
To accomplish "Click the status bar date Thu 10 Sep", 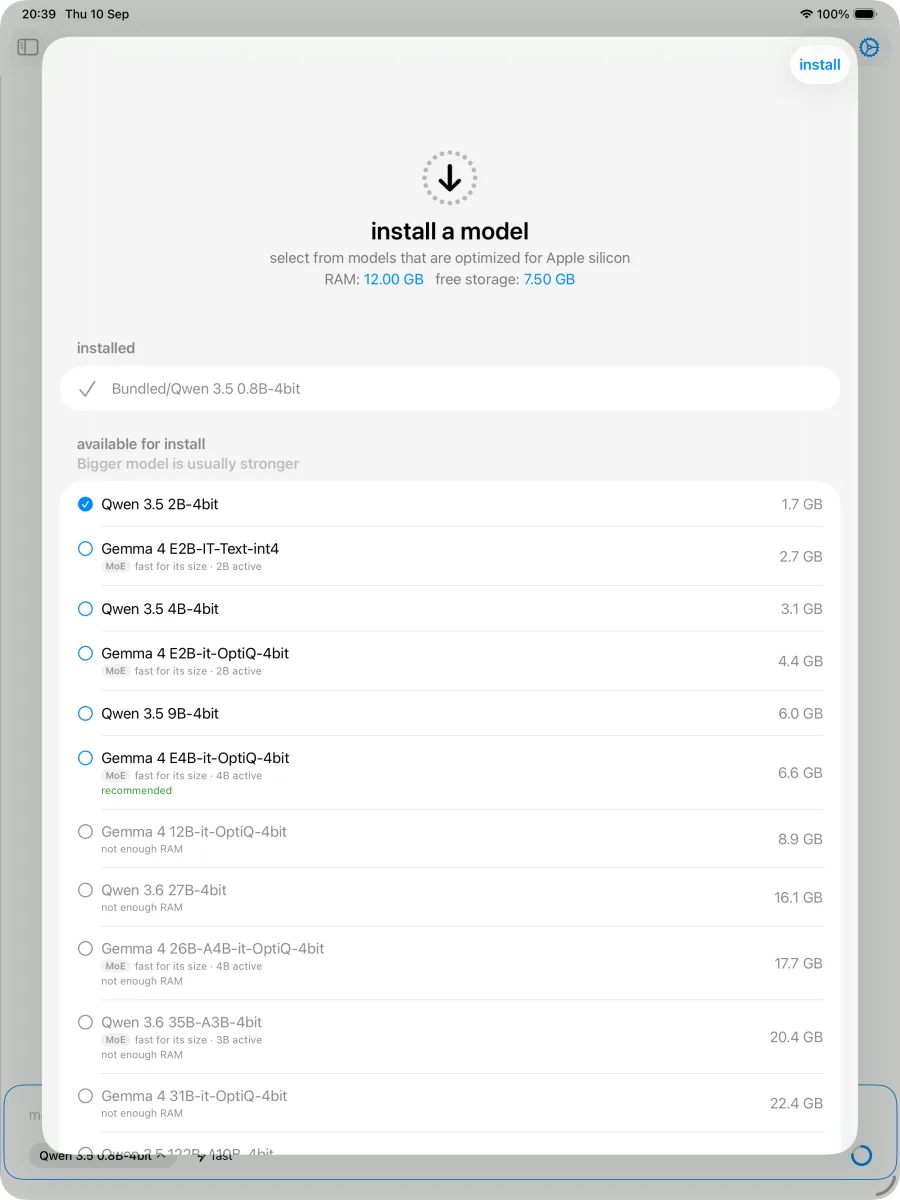I will tap(97, 14).
